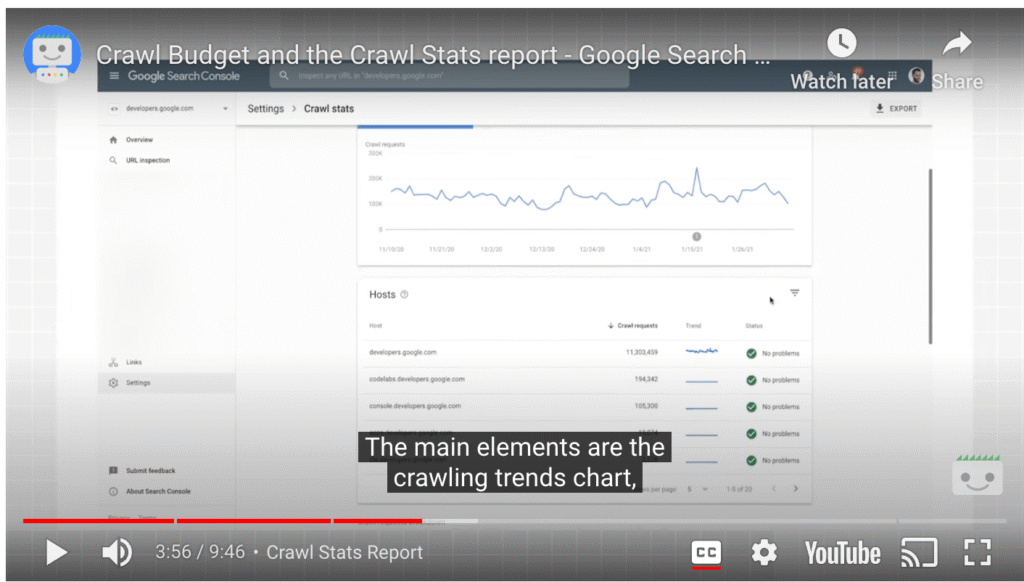Viewport: 1024px width, 582px height.
Task: Click the Links icon in the sidebar
Action: tap(114, 362)
